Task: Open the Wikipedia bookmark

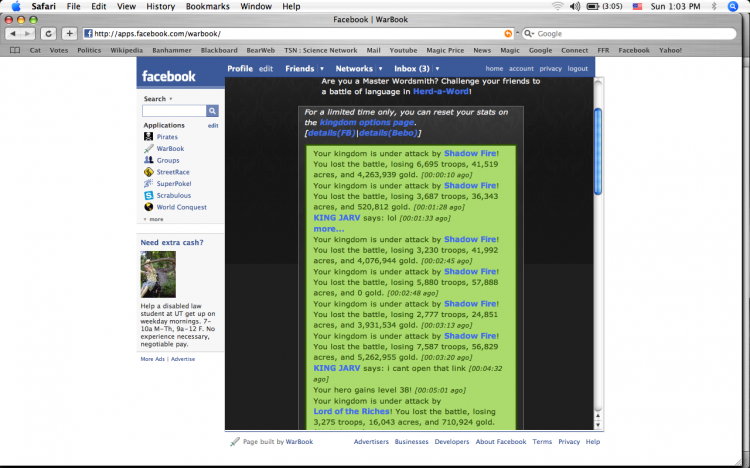Action: tap(126, 50)
